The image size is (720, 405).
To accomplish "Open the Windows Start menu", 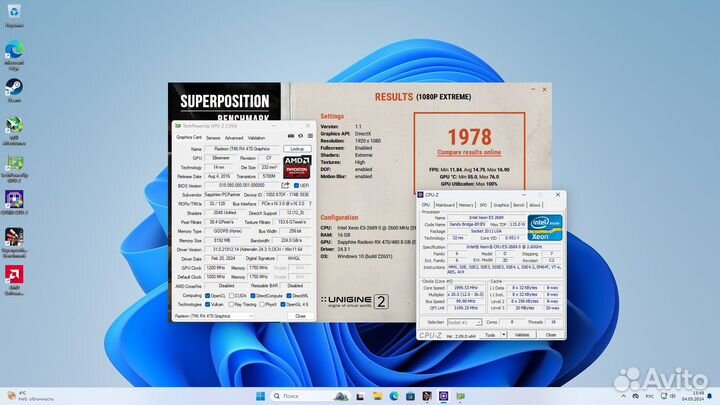I will (260, 396).
